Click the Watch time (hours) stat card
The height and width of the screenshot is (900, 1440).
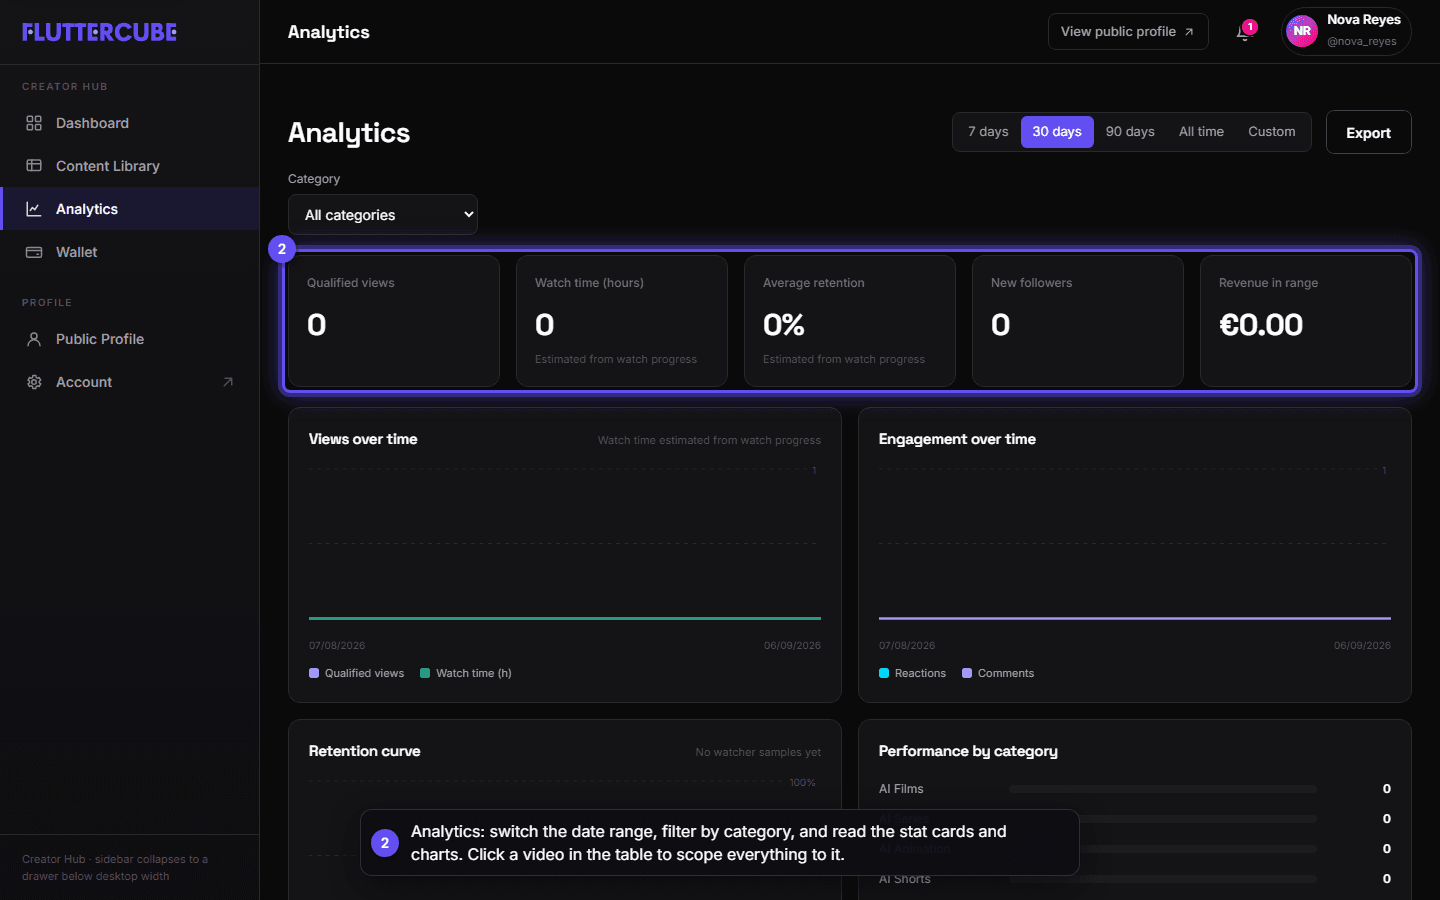coord(622,321)
